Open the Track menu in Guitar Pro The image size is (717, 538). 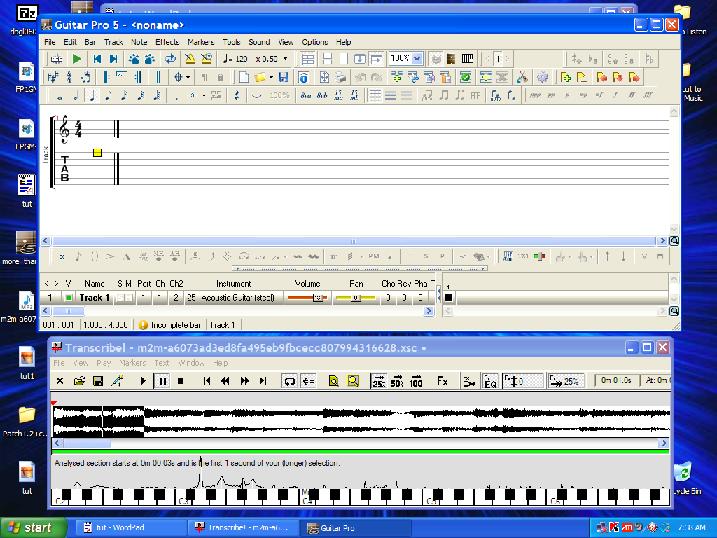(x=113, y=42)
